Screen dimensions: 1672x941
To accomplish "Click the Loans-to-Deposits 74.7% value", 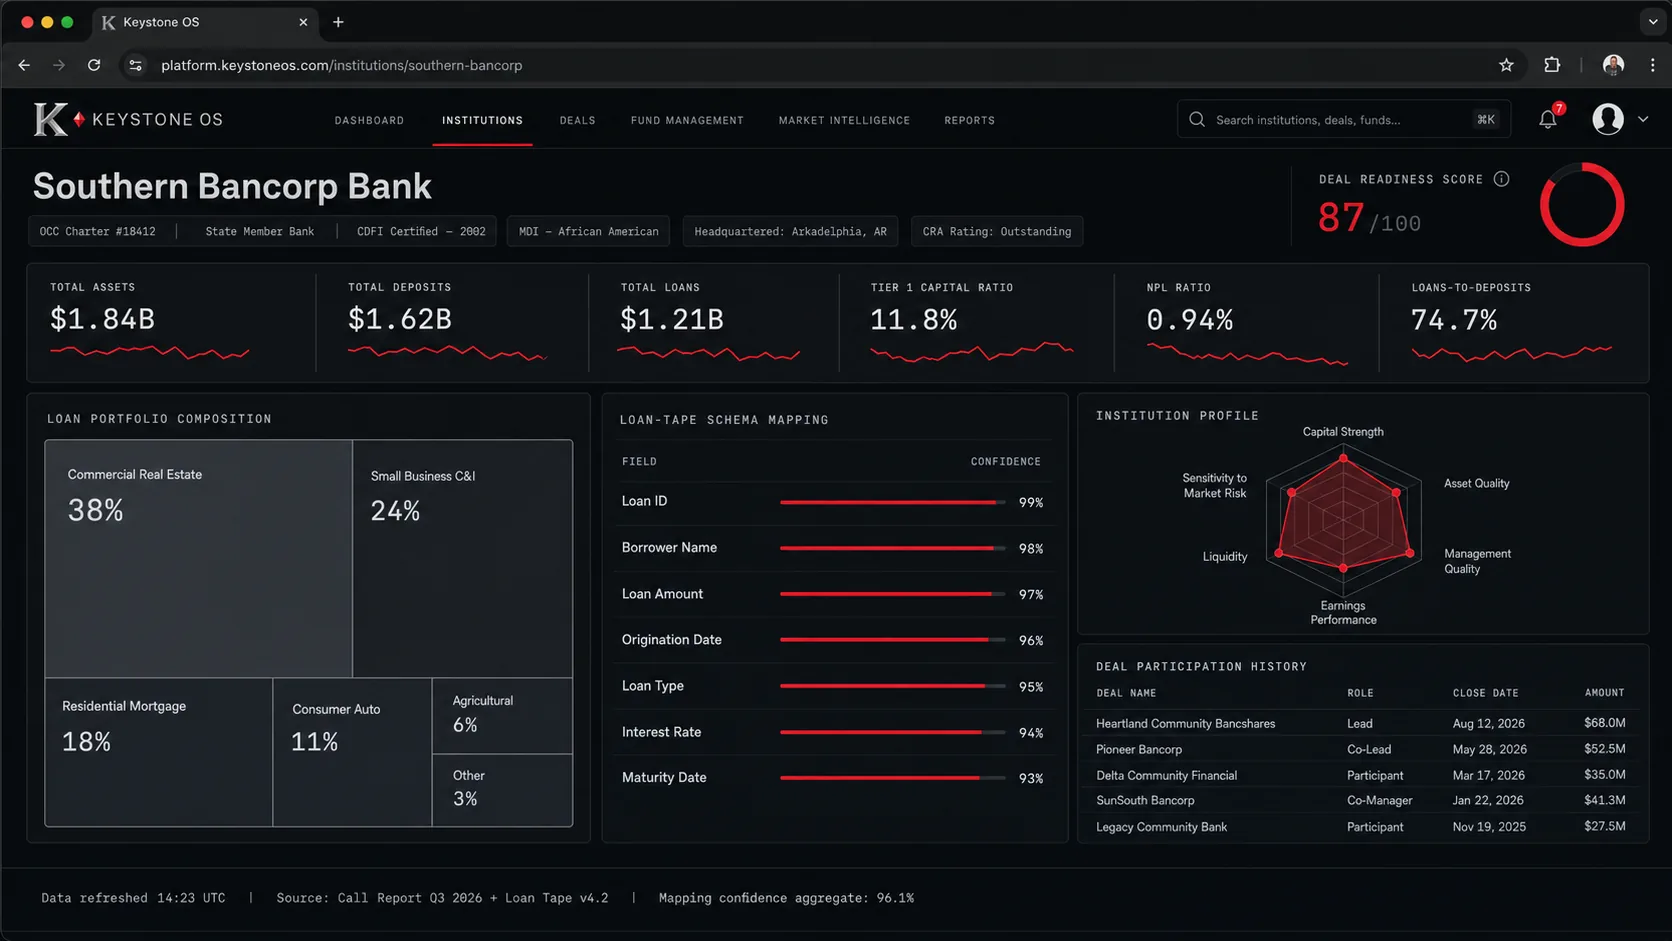I will pyautogui.click(x=1453, y=320).
